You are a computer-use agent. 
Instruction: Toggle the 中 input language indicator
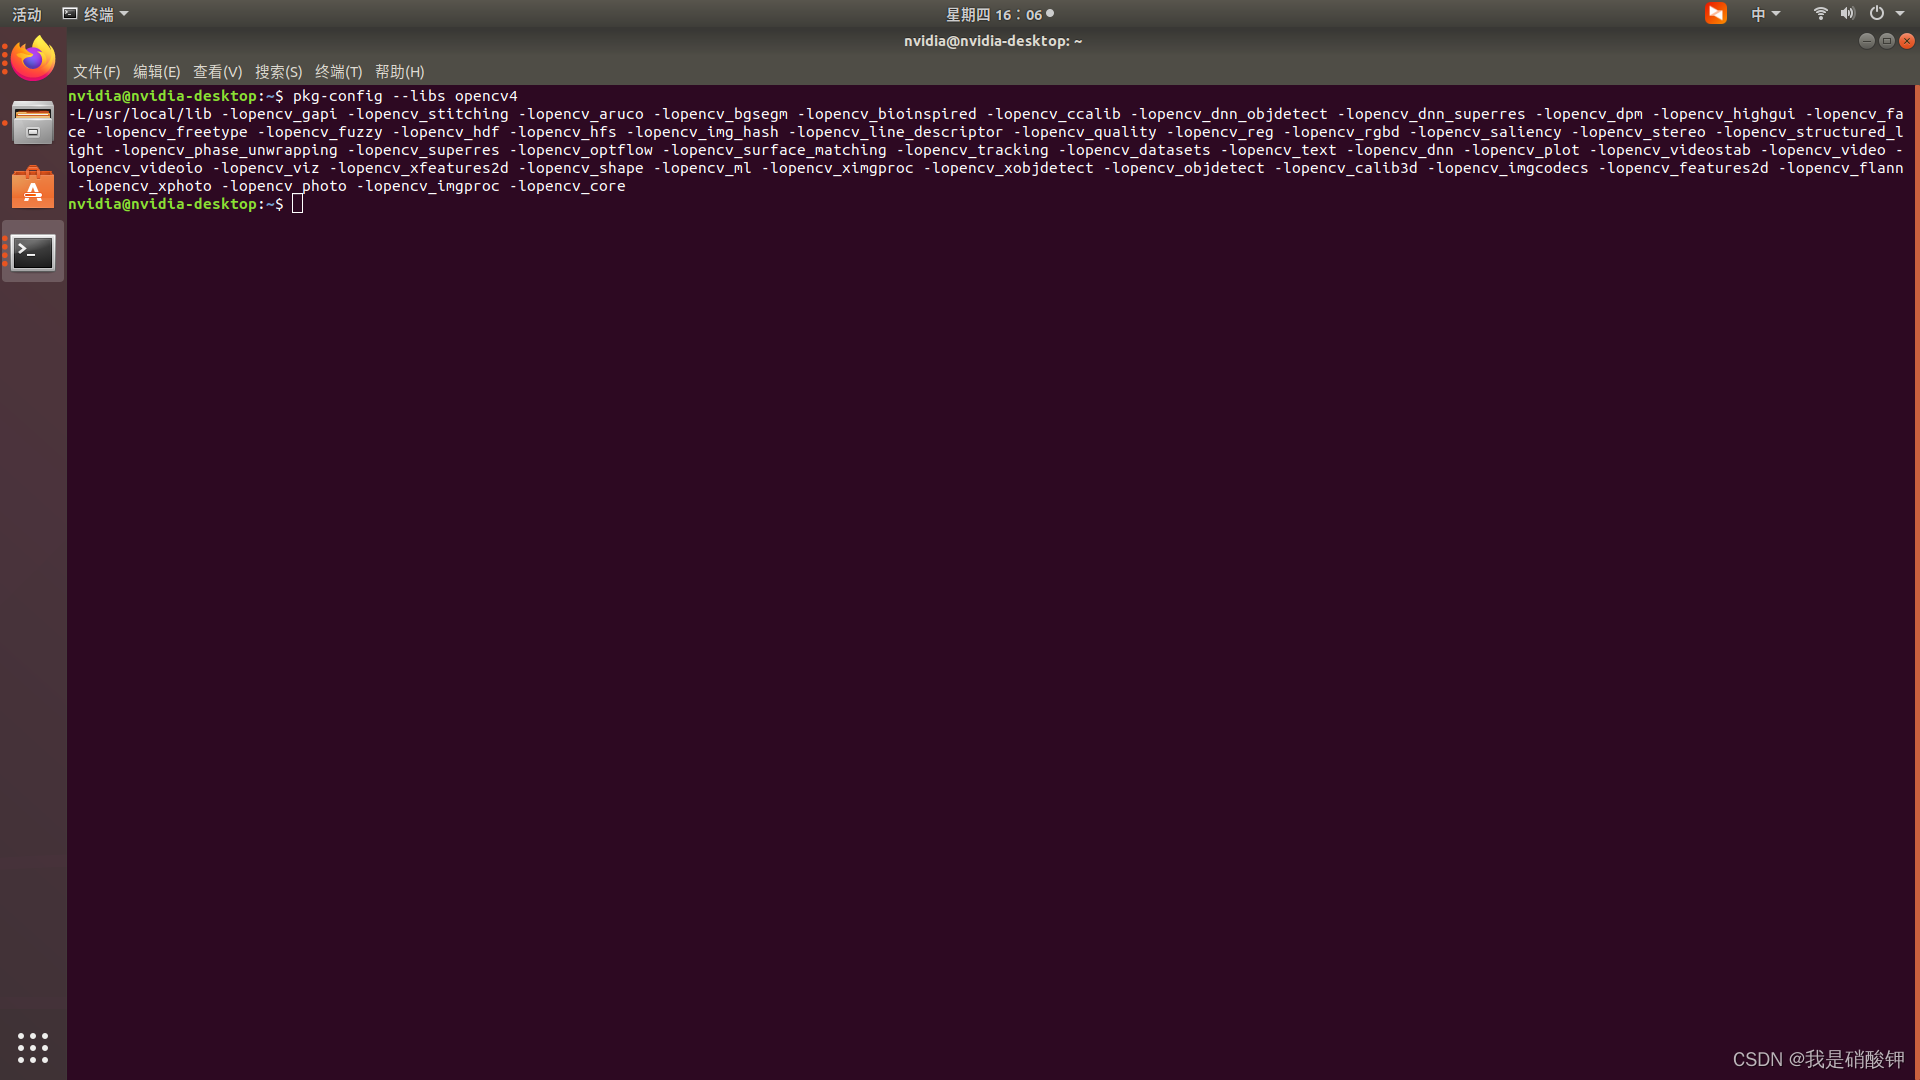pos(1759,13)
